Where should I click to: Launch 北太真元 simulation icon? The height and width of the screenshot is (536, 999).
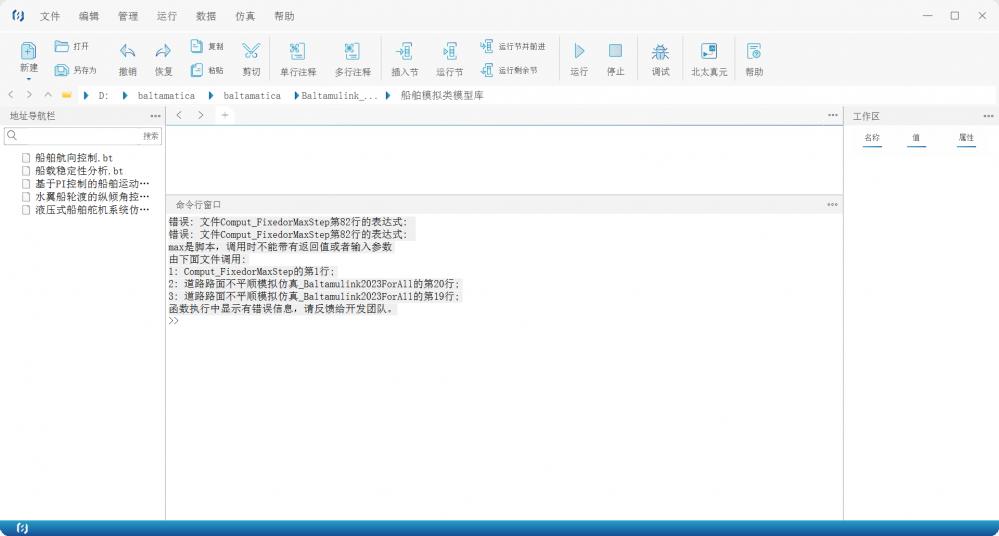tap(709, 51)
